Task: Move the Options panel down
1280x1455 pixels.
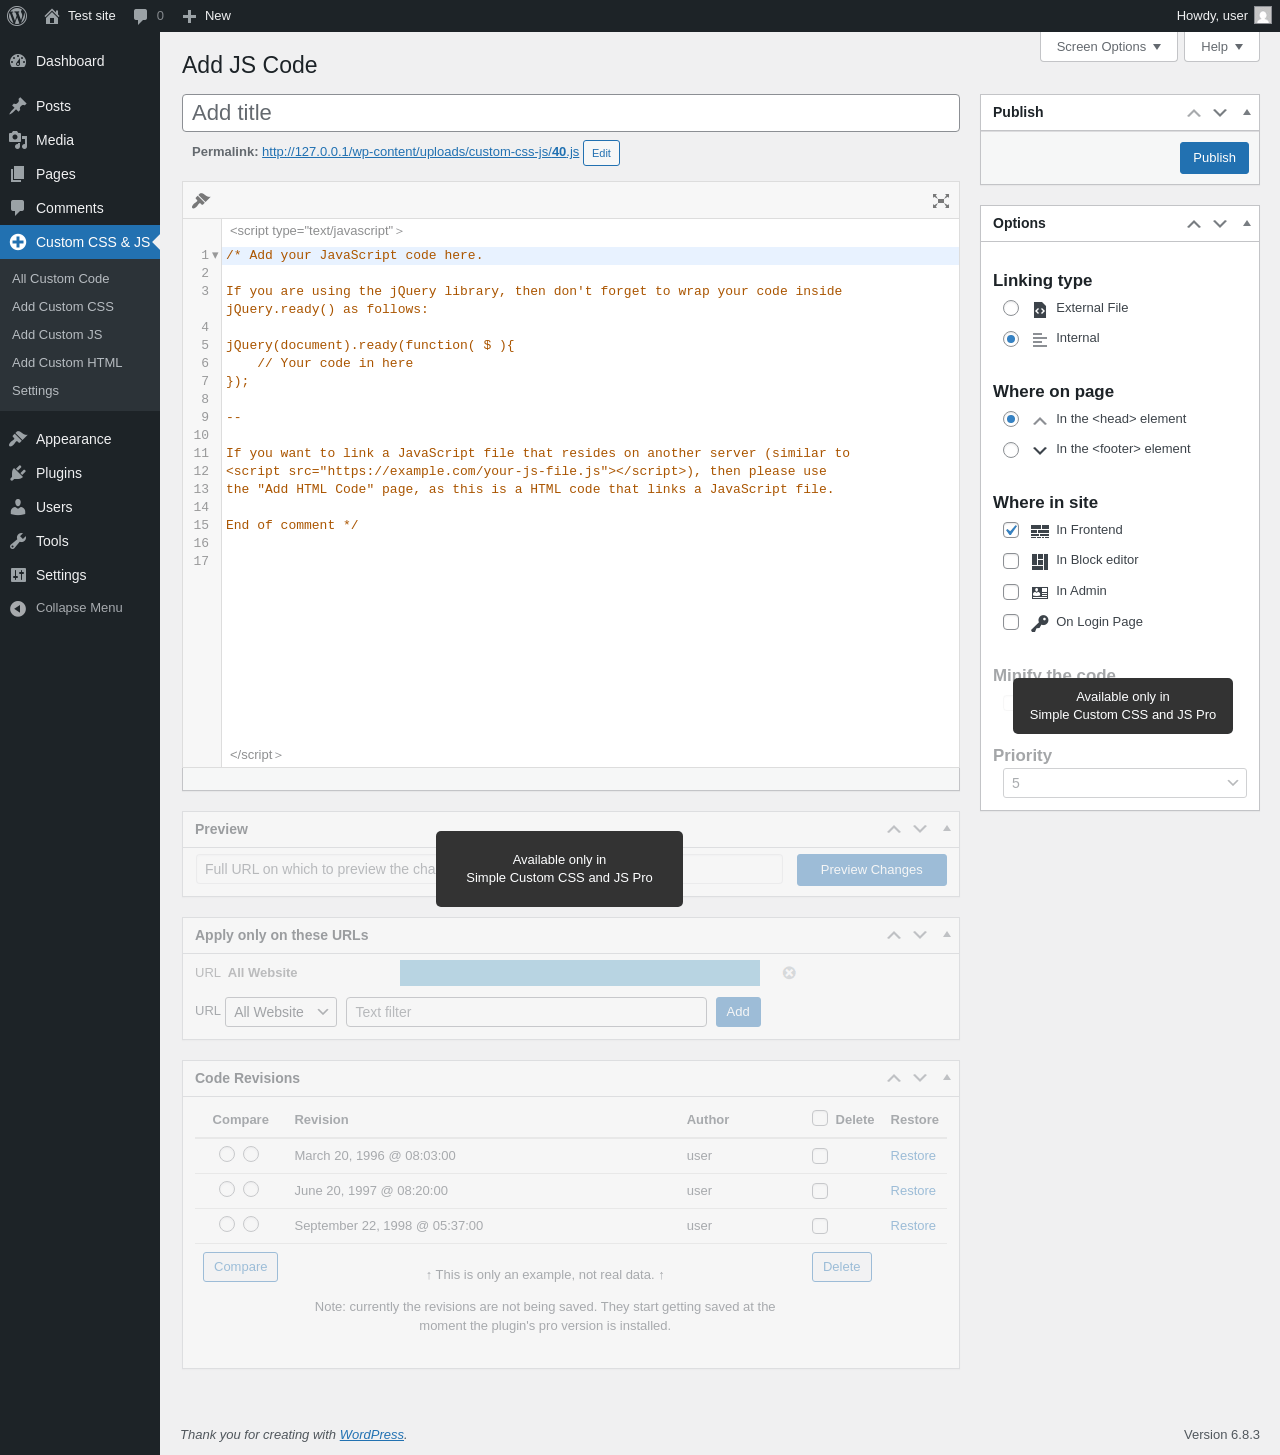Action: 1220,224
